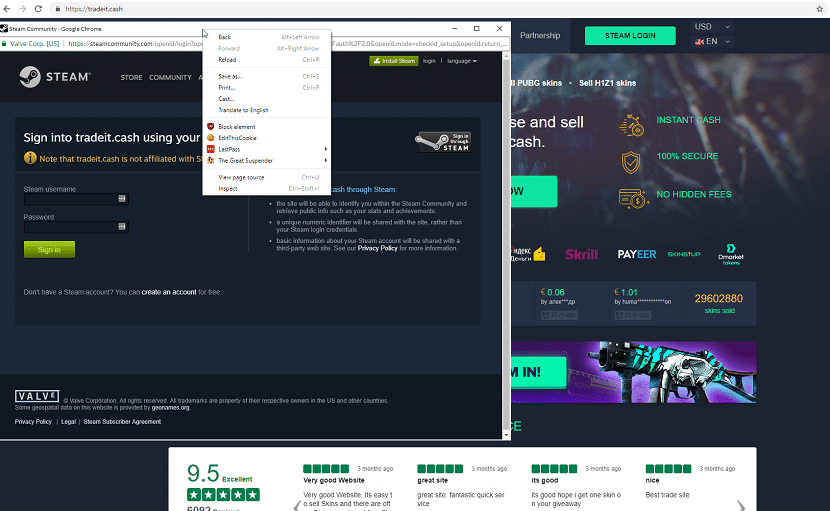Open the Legal footer link

[68, 422]
